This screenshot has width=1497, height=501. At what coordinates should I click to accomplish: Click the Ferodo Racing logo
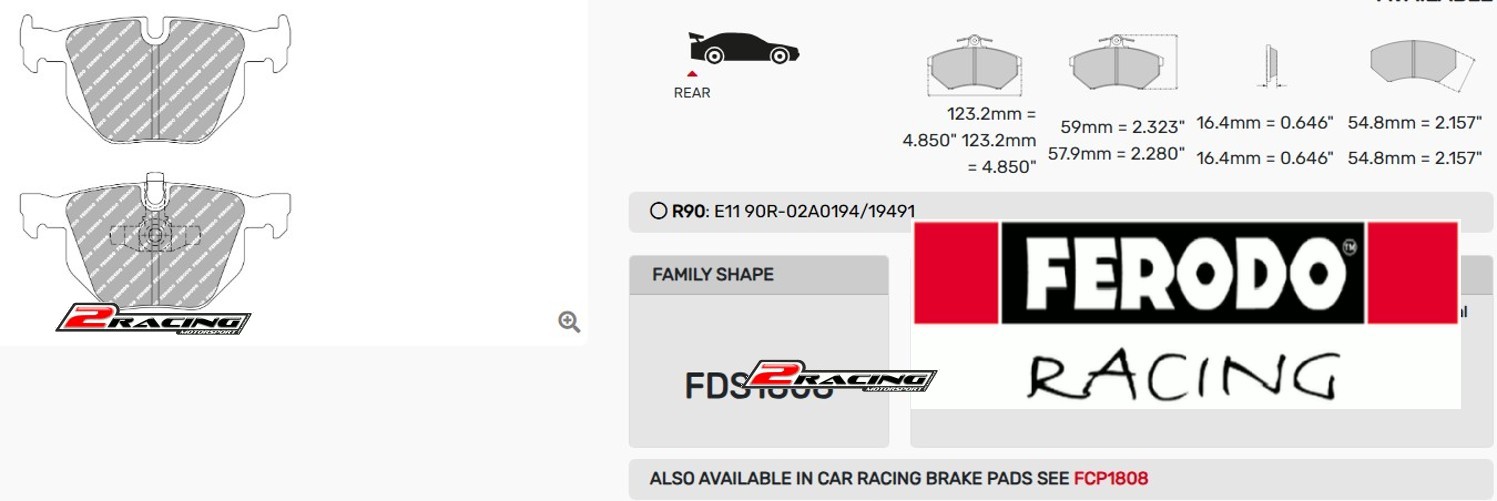pyautogui.click(x=1185, y=314)
